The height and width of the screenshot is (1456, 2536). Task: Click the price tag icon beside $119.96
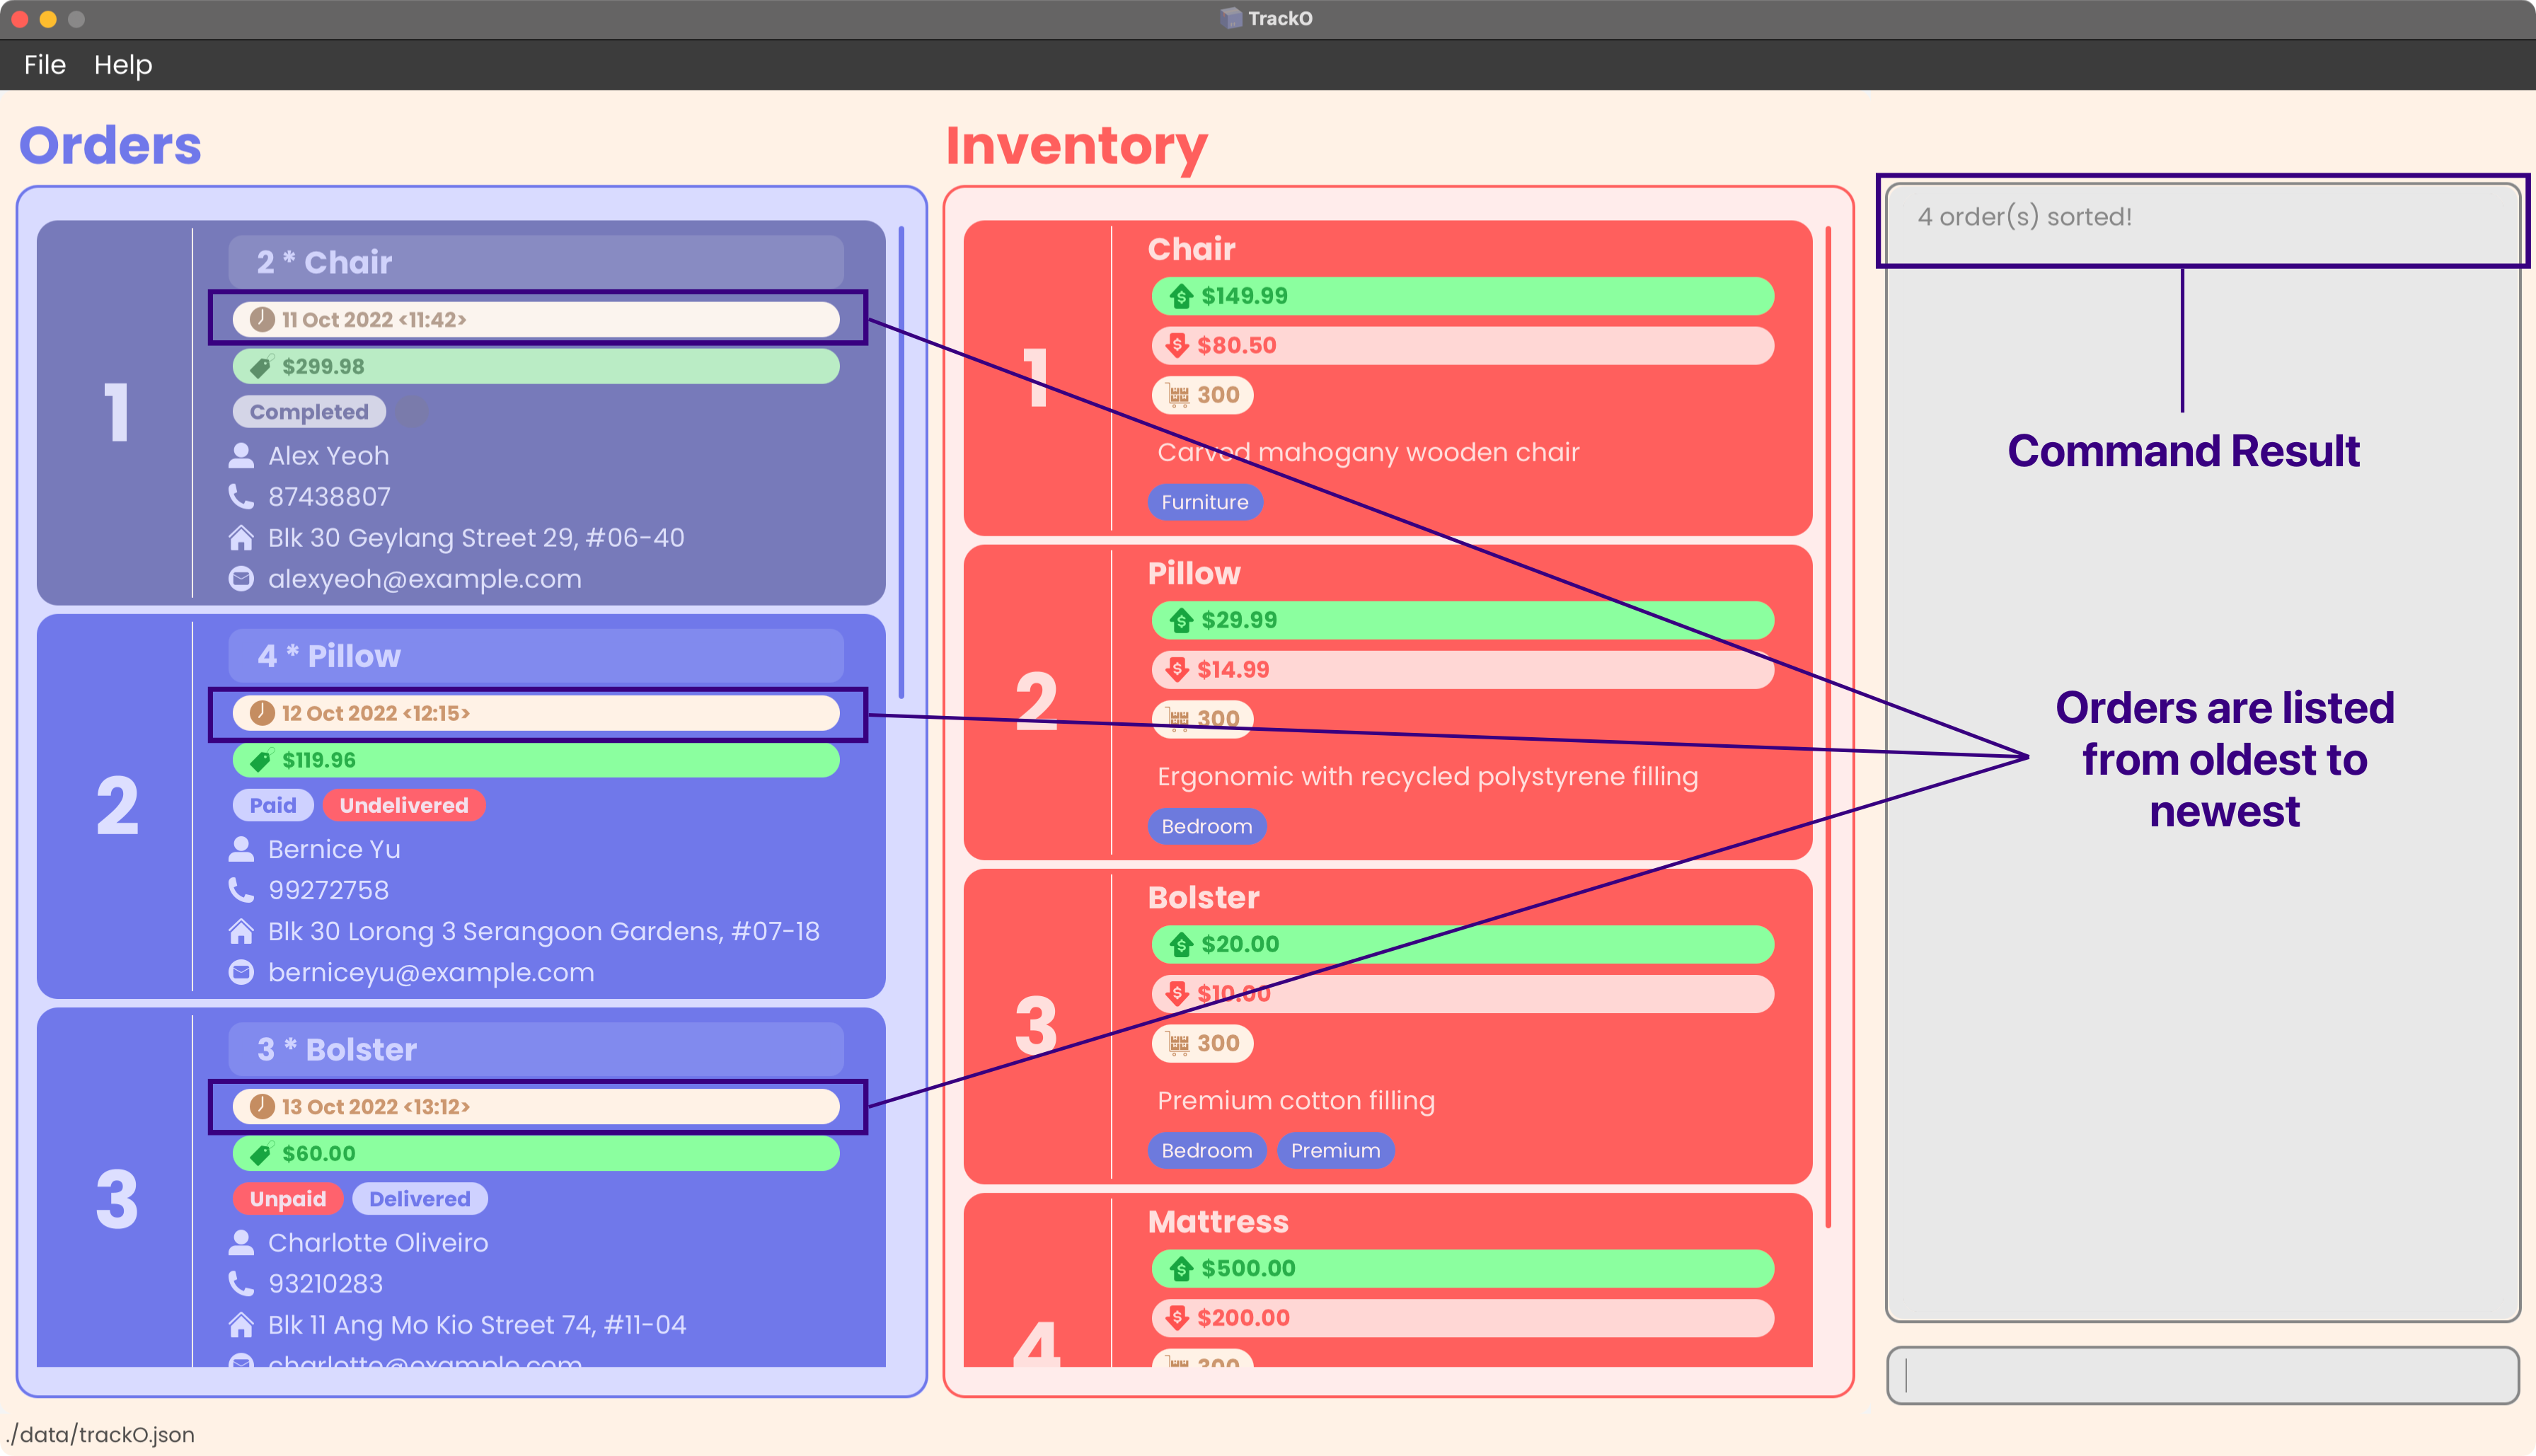pyautogui.click(x=261, y=761)
